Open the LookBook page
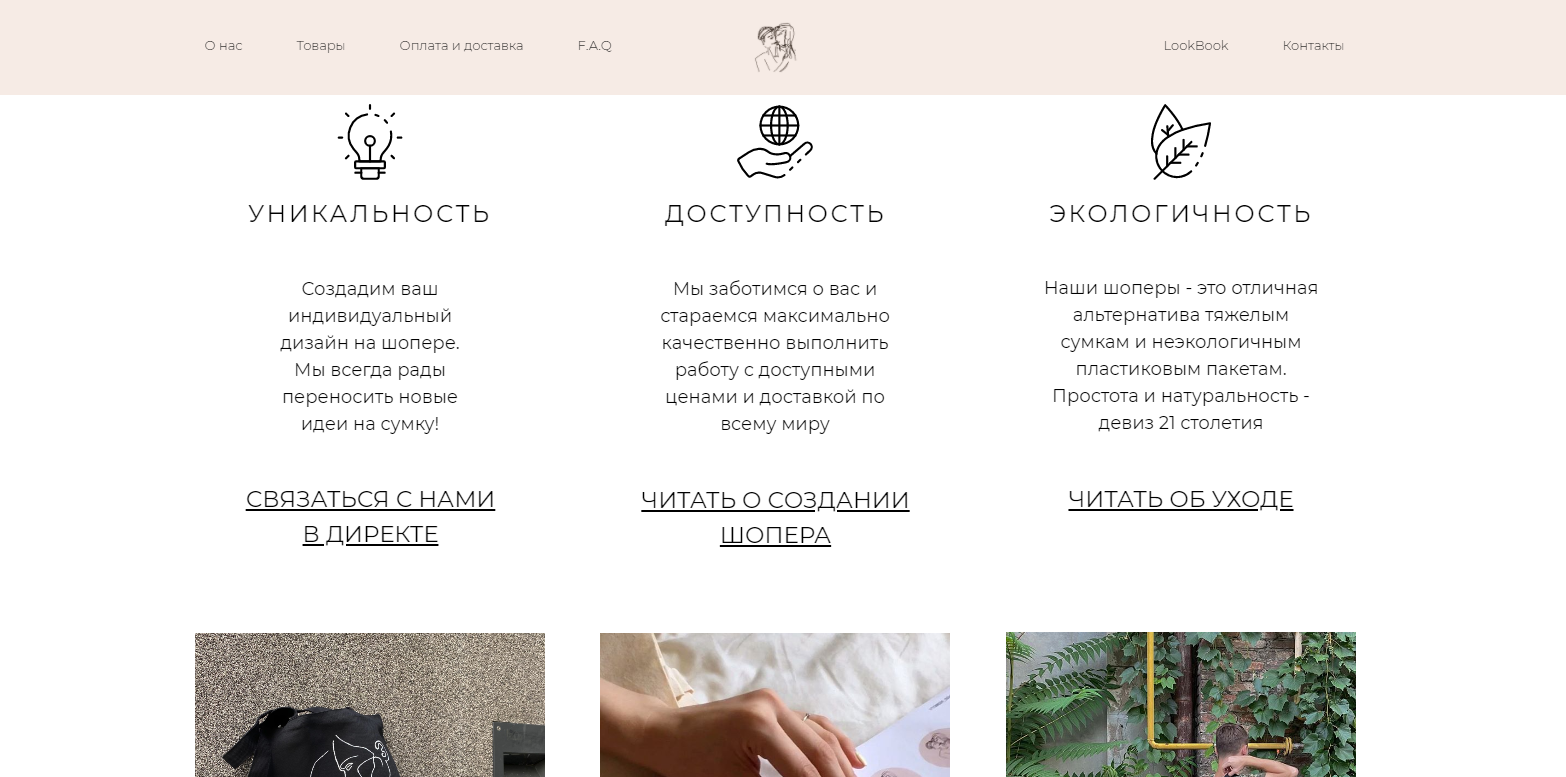 tap(1196, 46)
